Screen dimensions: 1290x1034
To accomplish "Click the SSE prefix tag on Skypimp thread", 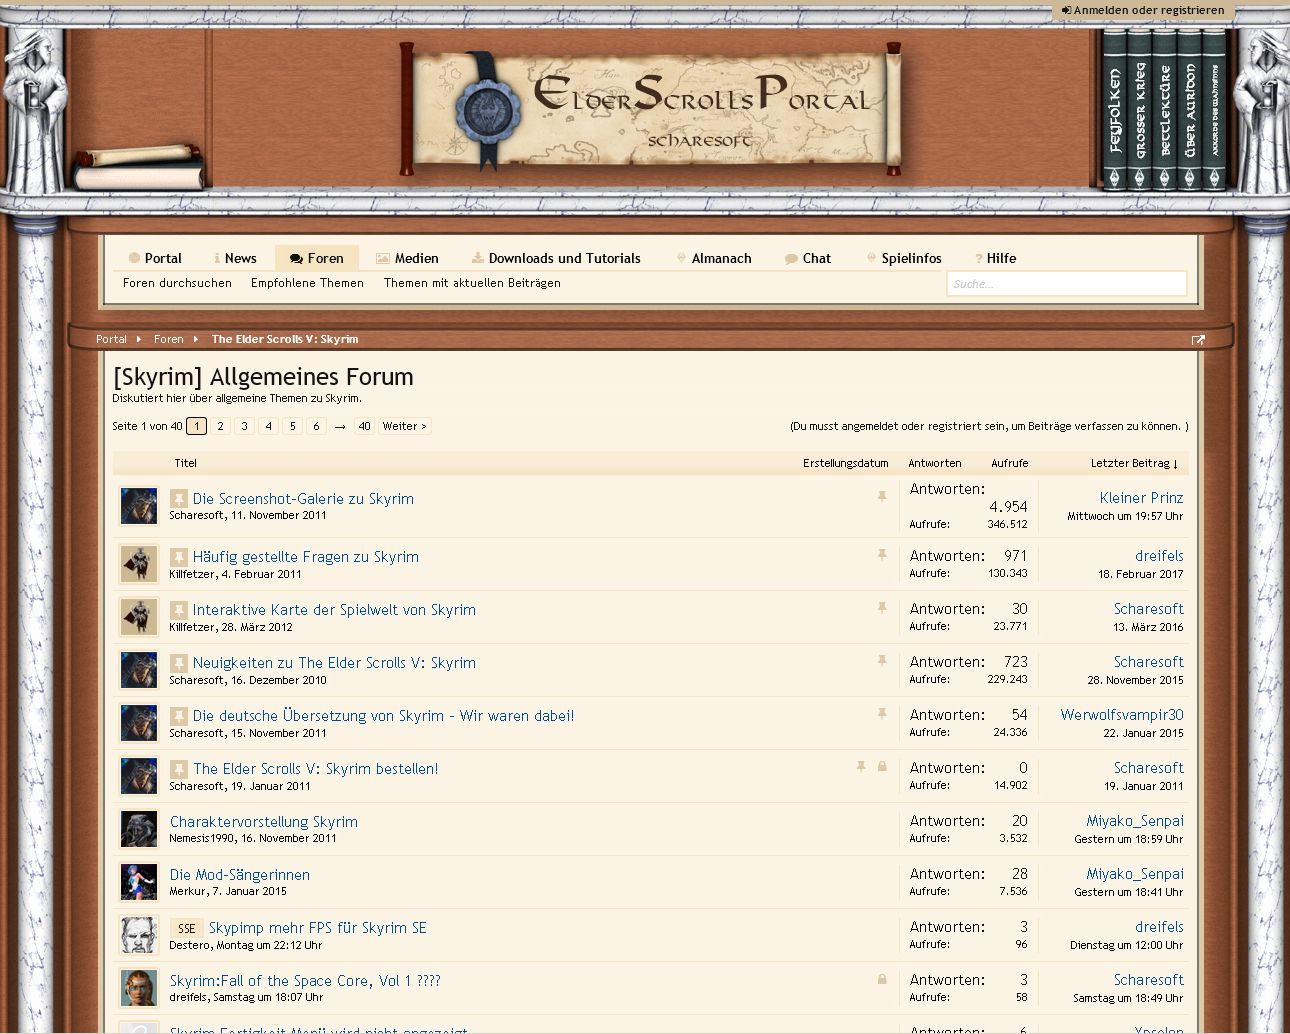I will [x=187, y=928].
